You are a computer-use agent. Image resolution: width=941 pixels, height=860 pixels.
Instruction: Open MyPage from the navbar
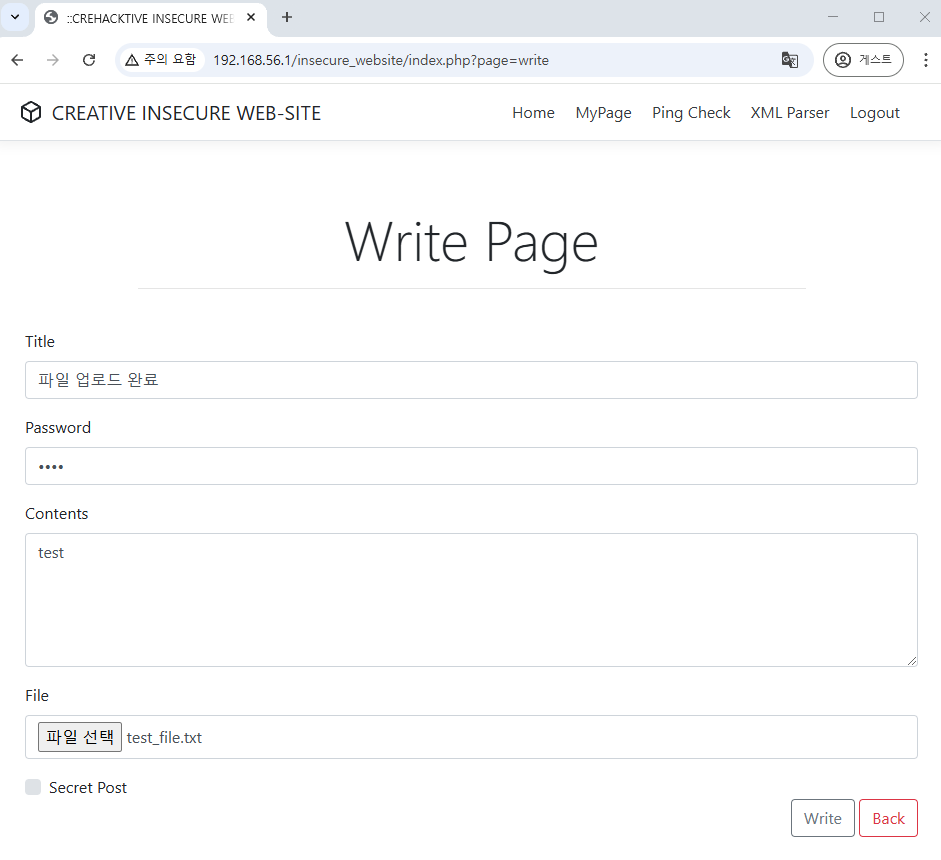(603, 113)
